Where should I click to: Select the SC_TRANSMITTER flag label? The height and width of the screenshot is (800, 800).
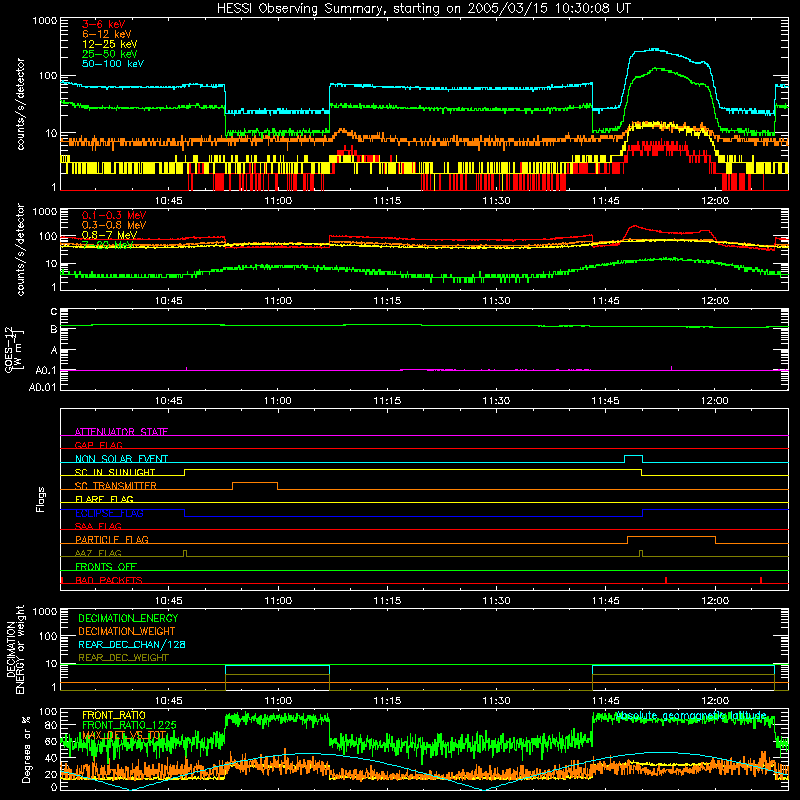(116, 485)
